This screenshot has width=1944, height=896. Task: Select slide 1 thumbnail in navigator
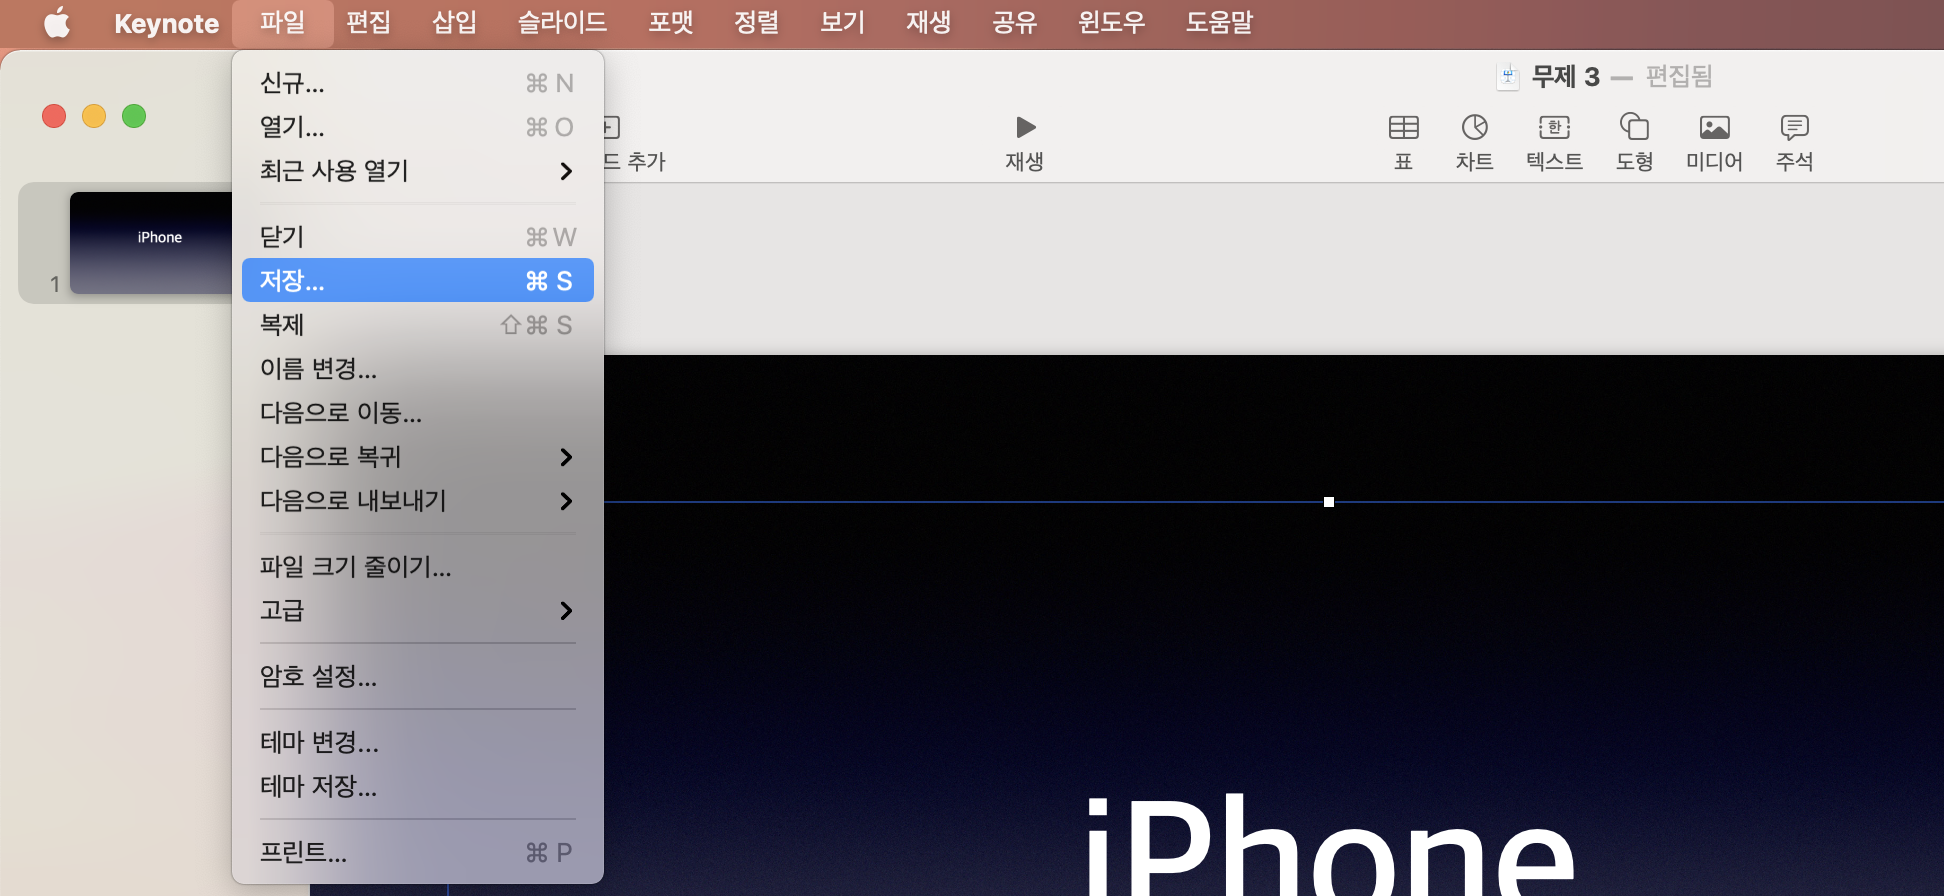tap(151, 243)
